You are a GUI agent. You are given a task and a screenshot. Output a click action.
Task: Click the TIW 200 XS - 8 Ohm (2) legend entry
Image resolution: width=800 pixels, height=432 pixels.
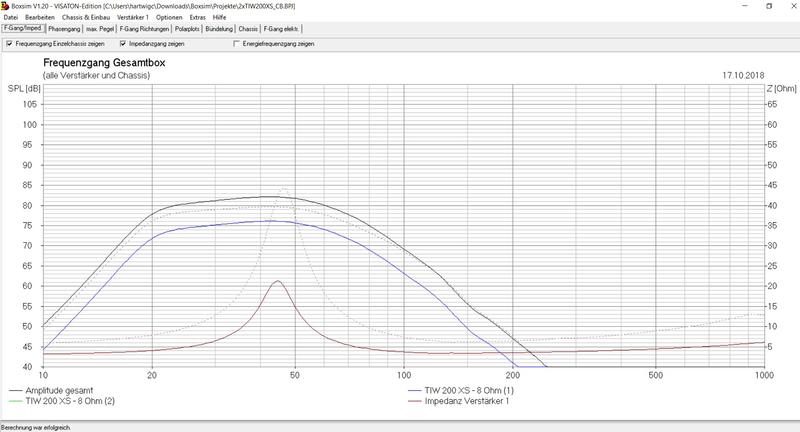point(62,401)
